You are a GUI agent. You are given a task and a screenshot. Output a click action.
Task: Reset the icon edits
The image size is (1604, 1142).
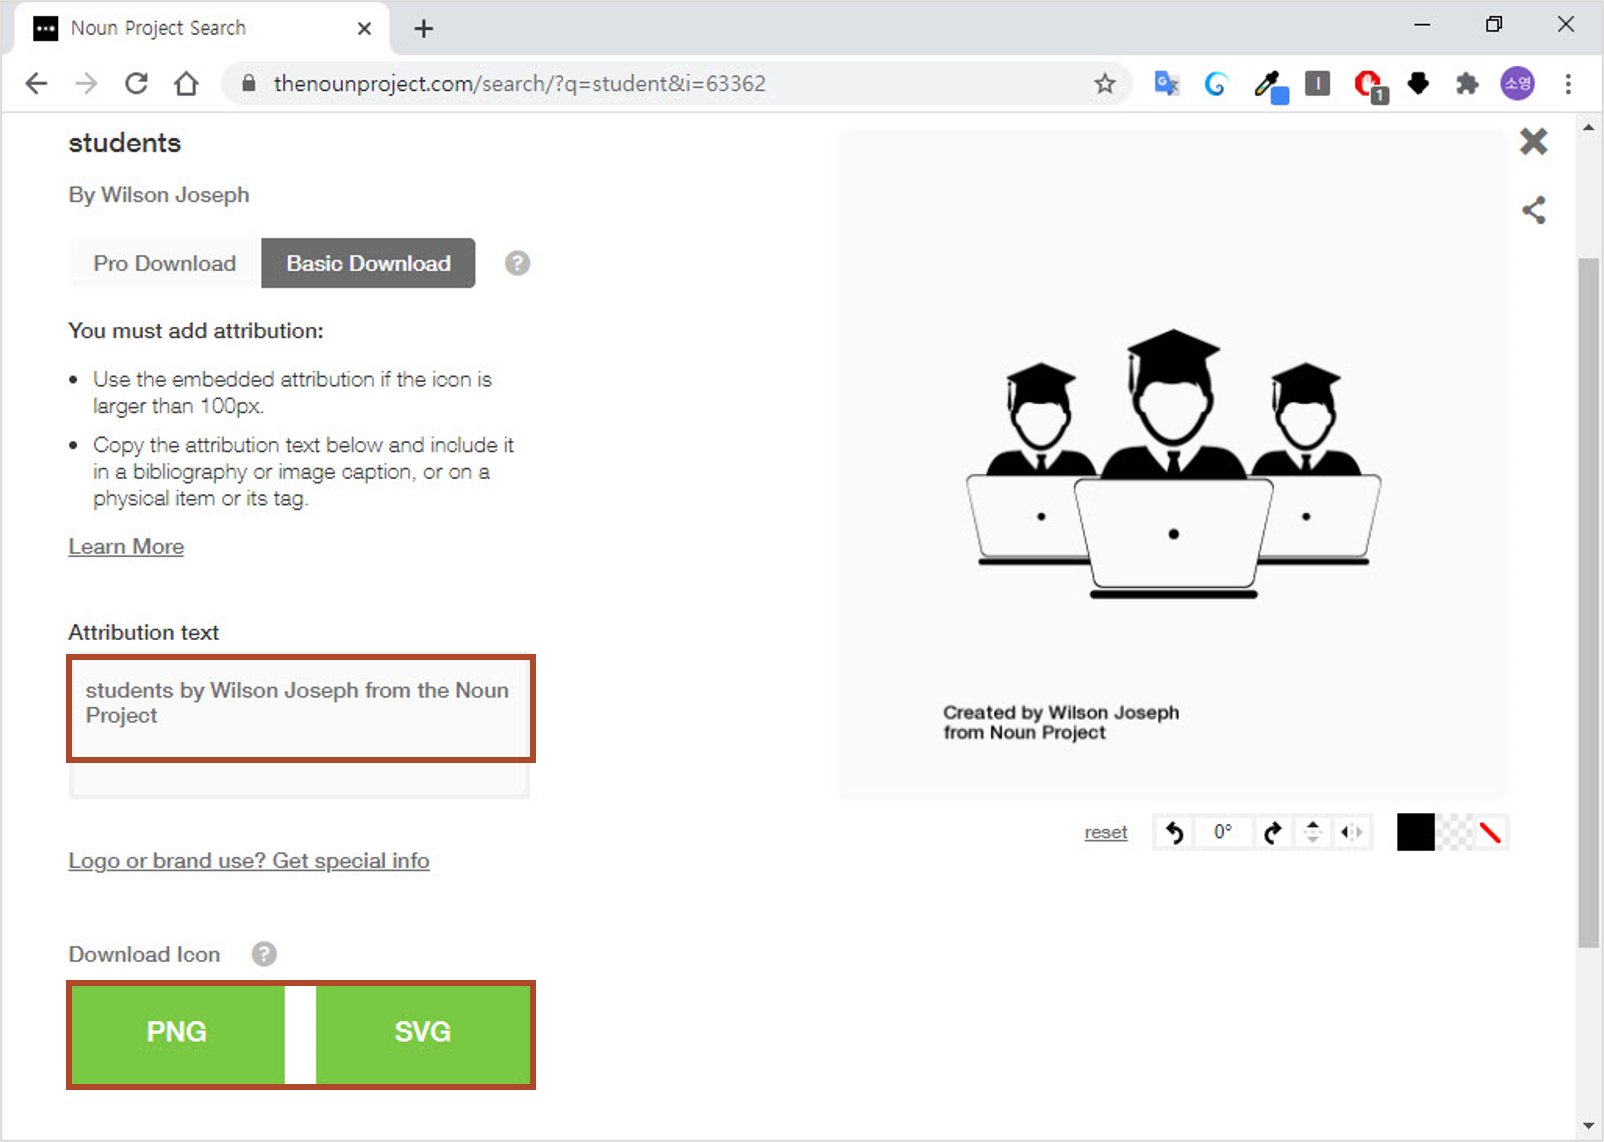pyautogui.click(x=1106, y=832)
